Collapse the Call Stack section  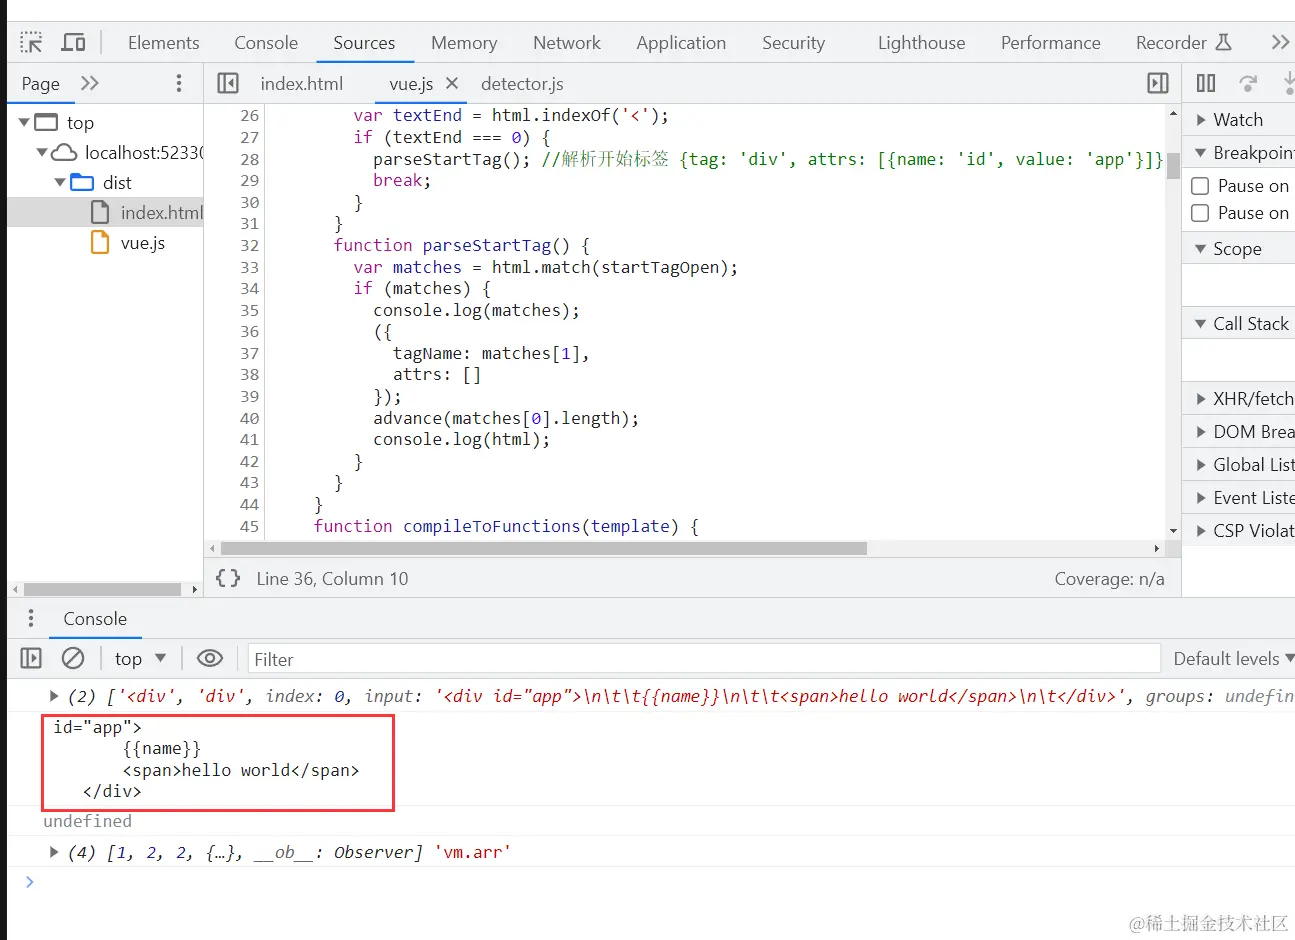coord(1201,324)
